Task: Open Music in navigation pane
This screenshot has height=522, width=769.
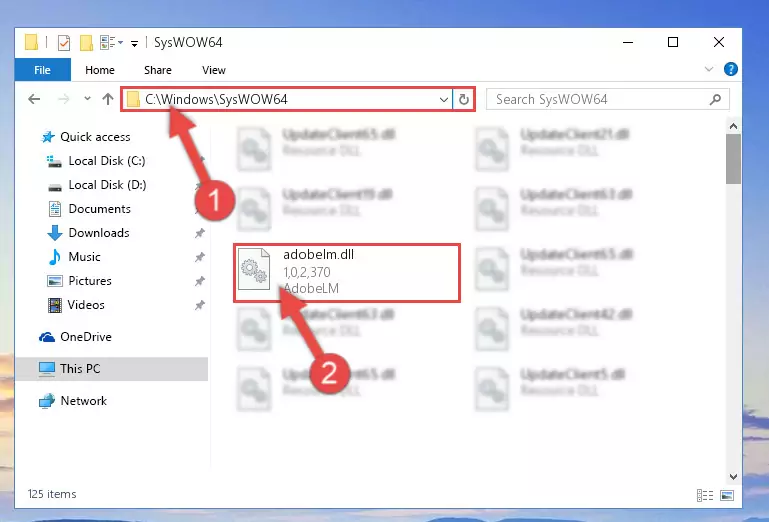Action: pyautogui.click(x=84, y=257)
